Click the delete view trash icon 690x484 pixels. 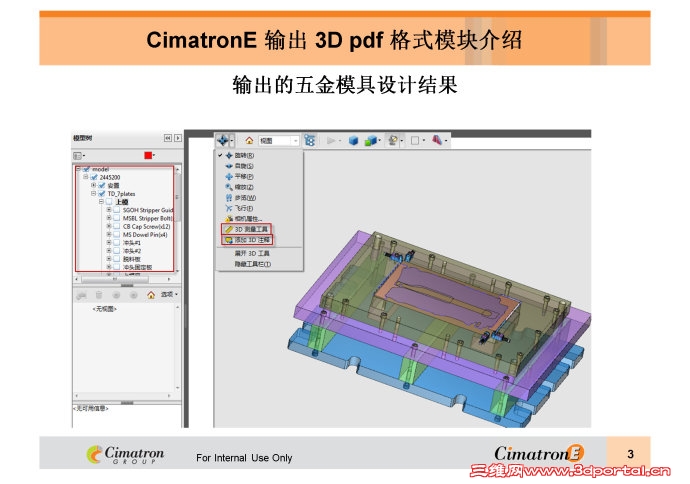(99, 295)
